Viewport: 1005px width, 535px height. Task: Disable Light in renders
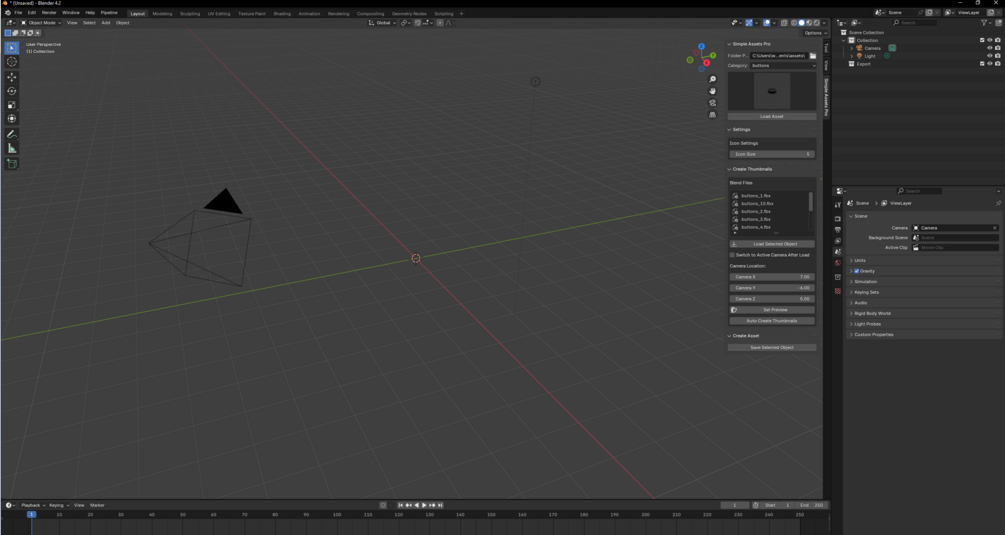(x=997, y=56)
